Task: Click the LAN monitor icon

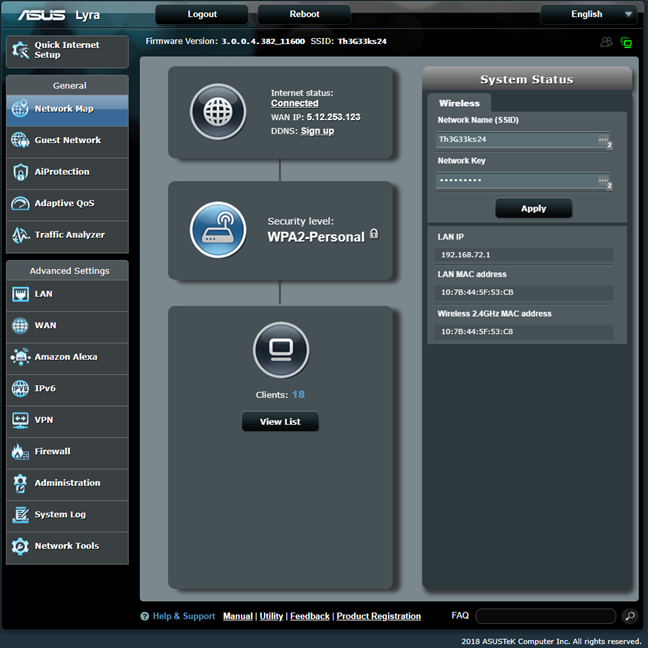Action: coord(20,294)
